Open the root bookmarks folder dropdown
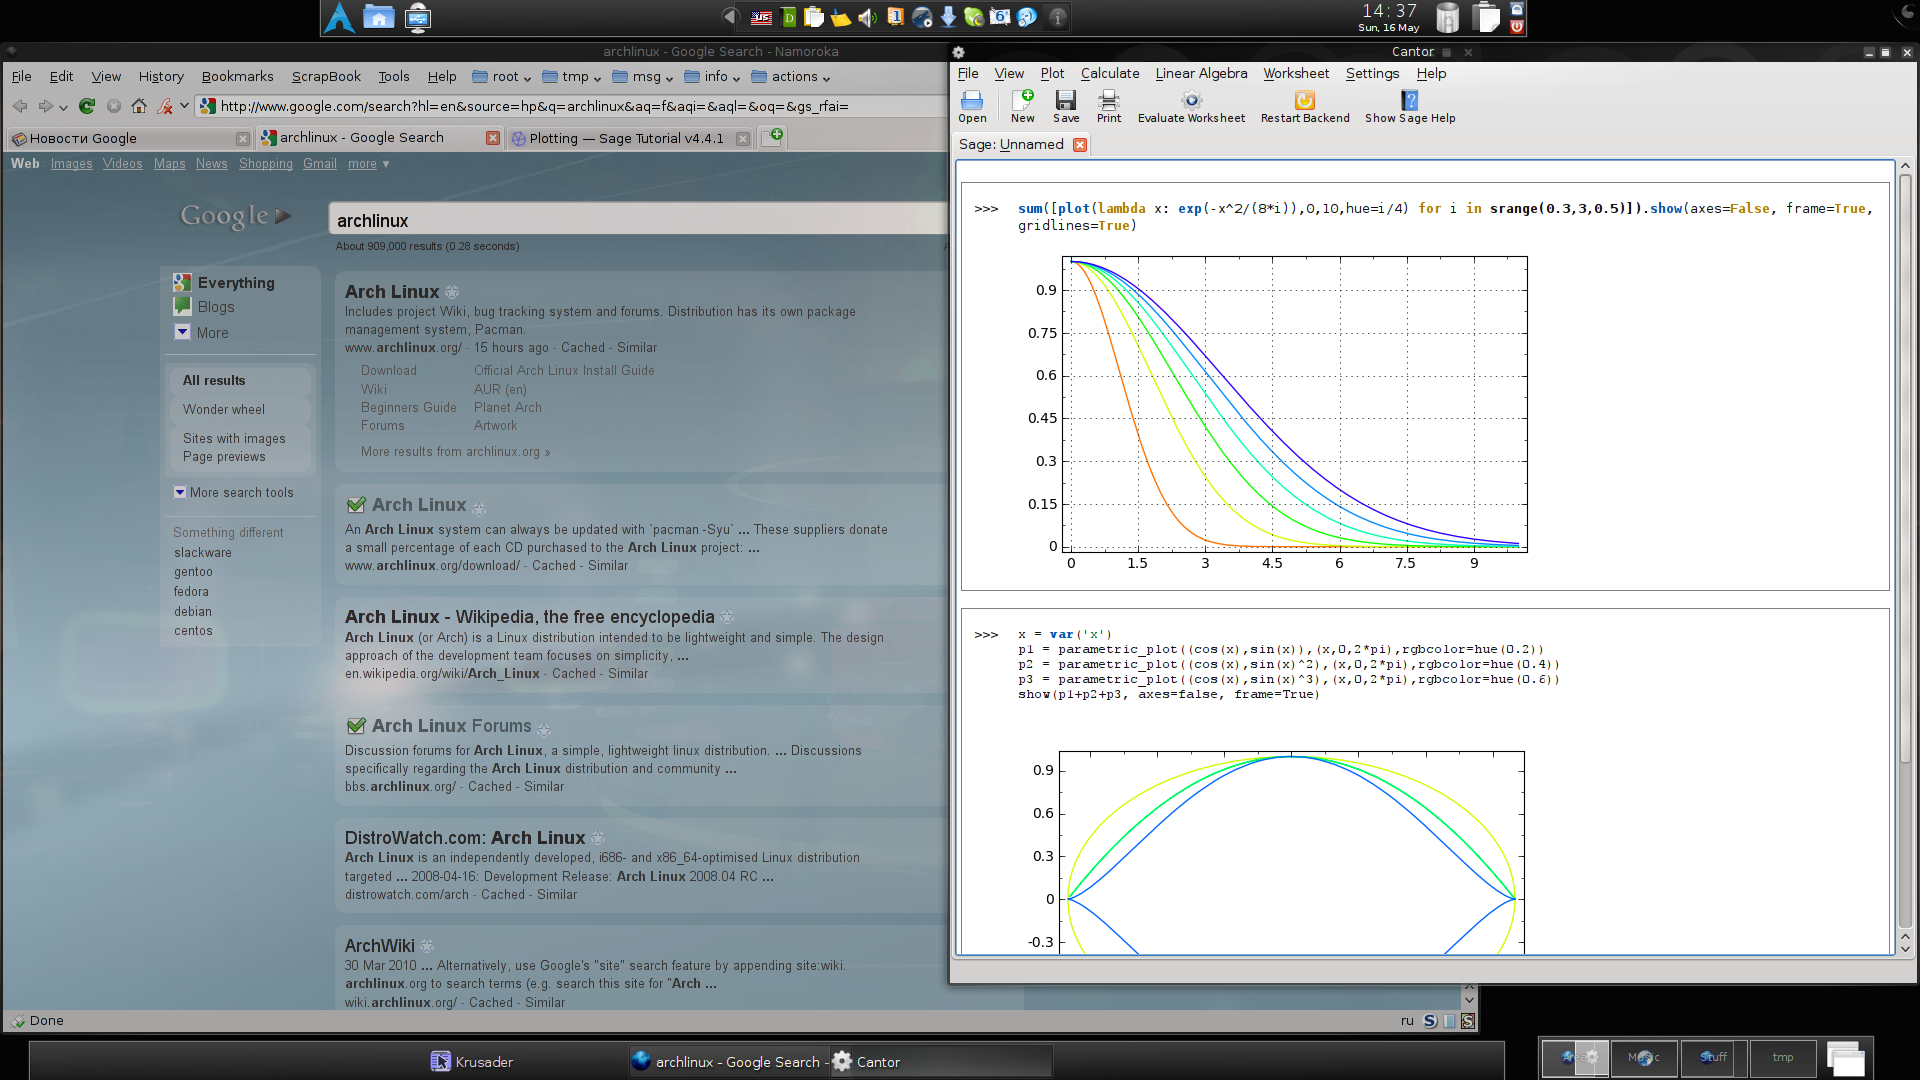The height and width of the screenshot is (1080, 1920). click(x=501, y=77)
